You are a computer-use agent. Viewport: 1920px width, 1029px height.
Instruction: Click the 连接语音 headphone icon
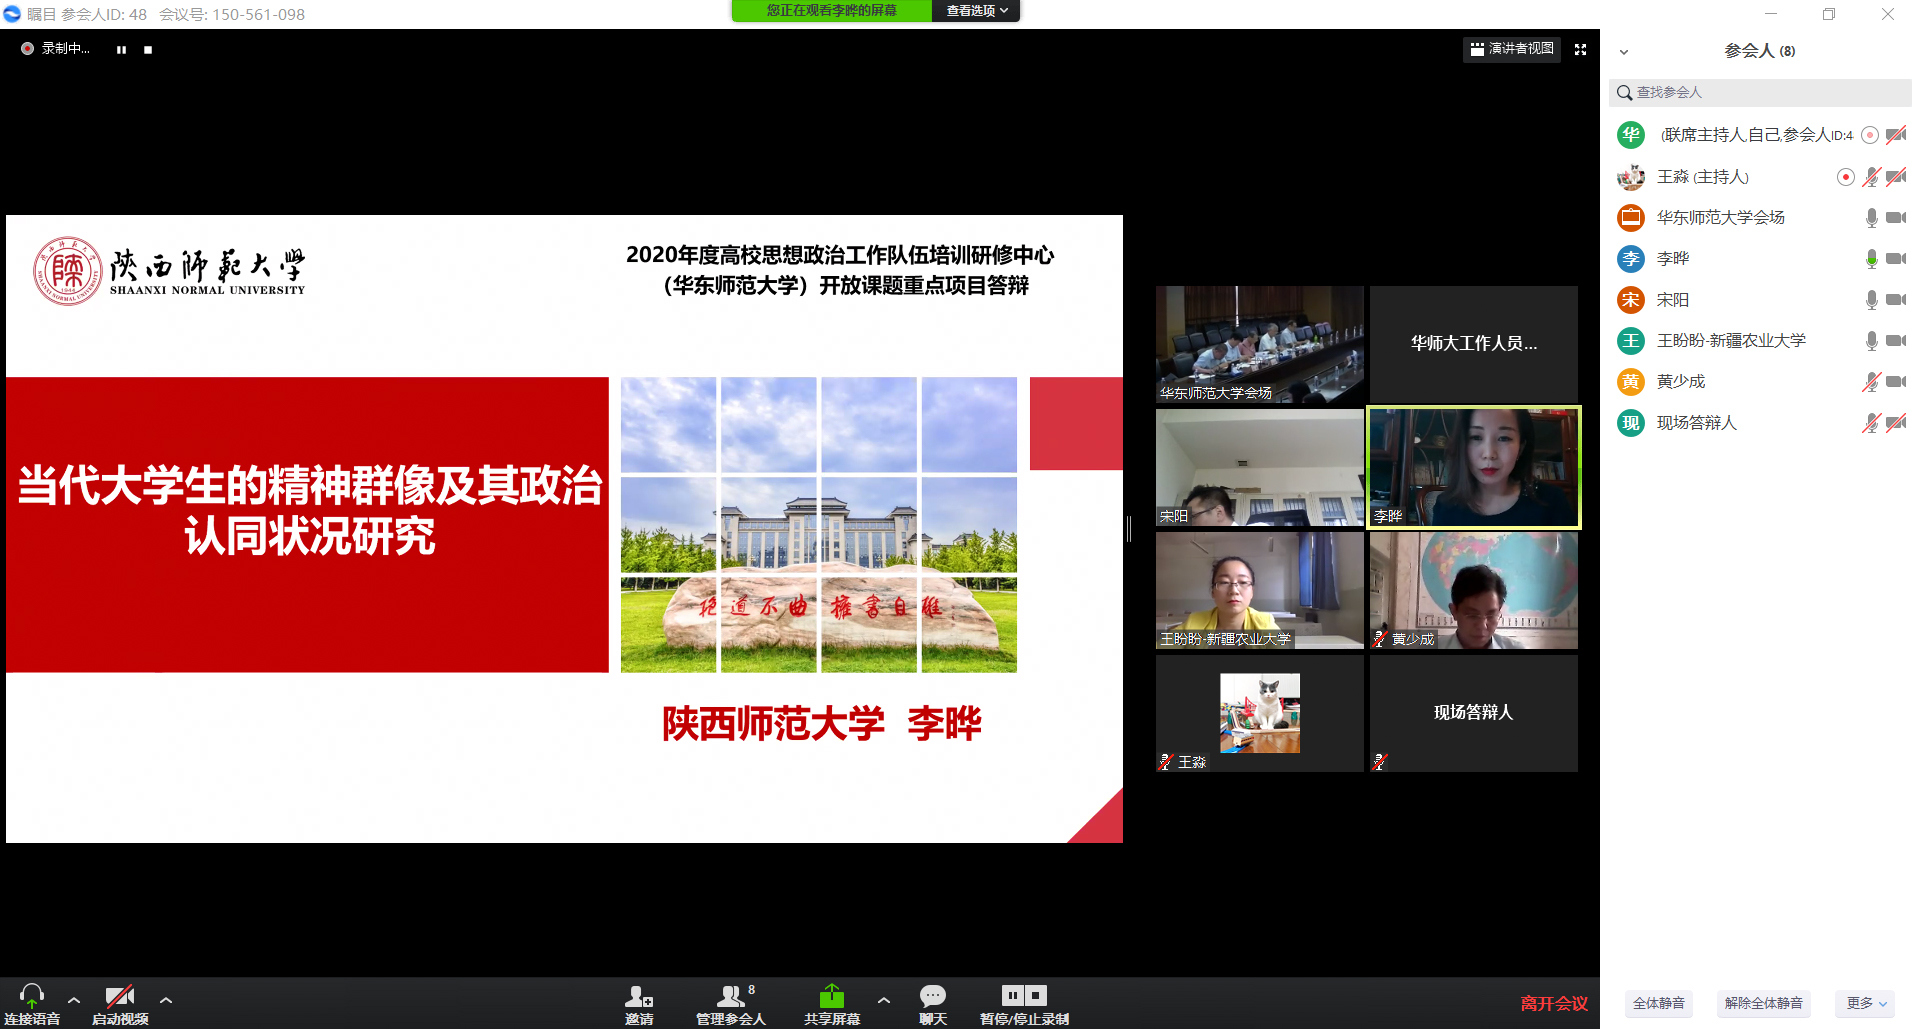click(x=32, y=997)
